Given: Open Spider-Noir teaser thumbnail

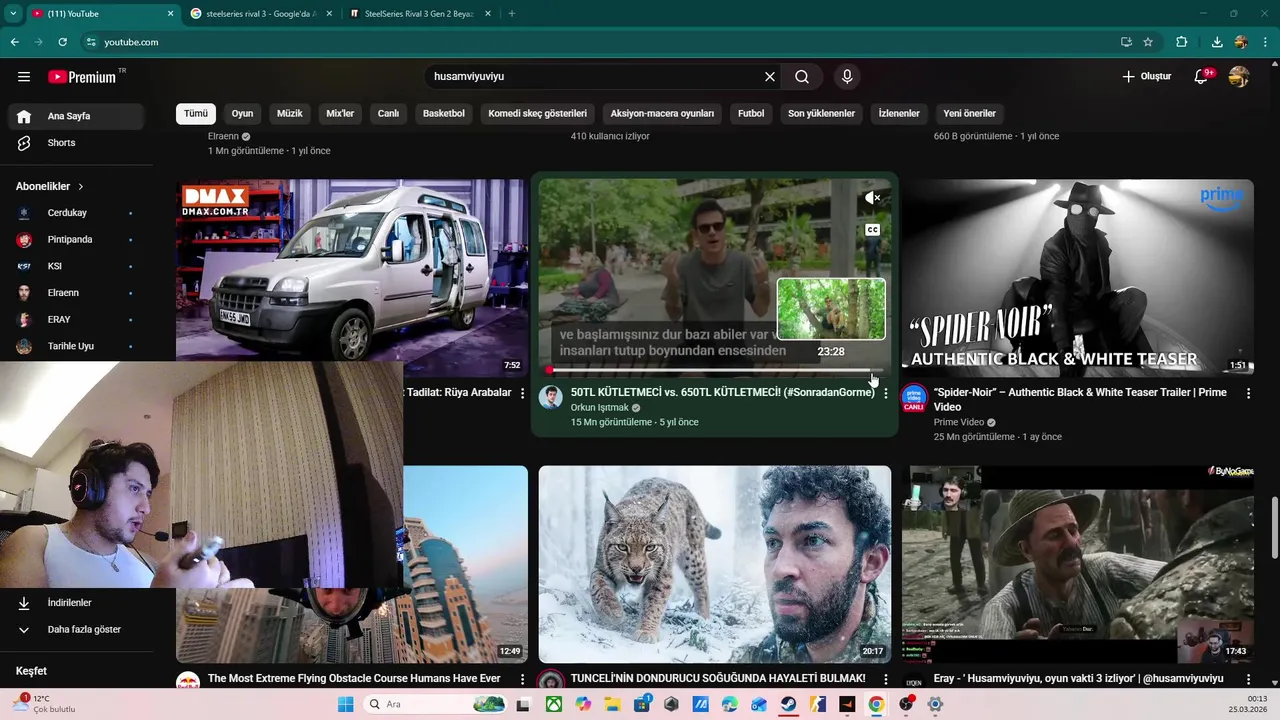Looking at the screenshot, I should point(1078,278).
